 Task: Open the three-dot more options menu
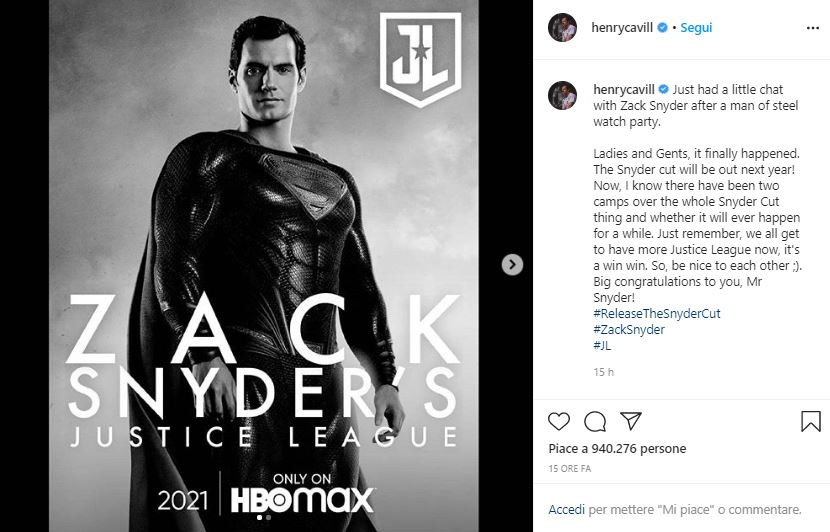(813, 28)
